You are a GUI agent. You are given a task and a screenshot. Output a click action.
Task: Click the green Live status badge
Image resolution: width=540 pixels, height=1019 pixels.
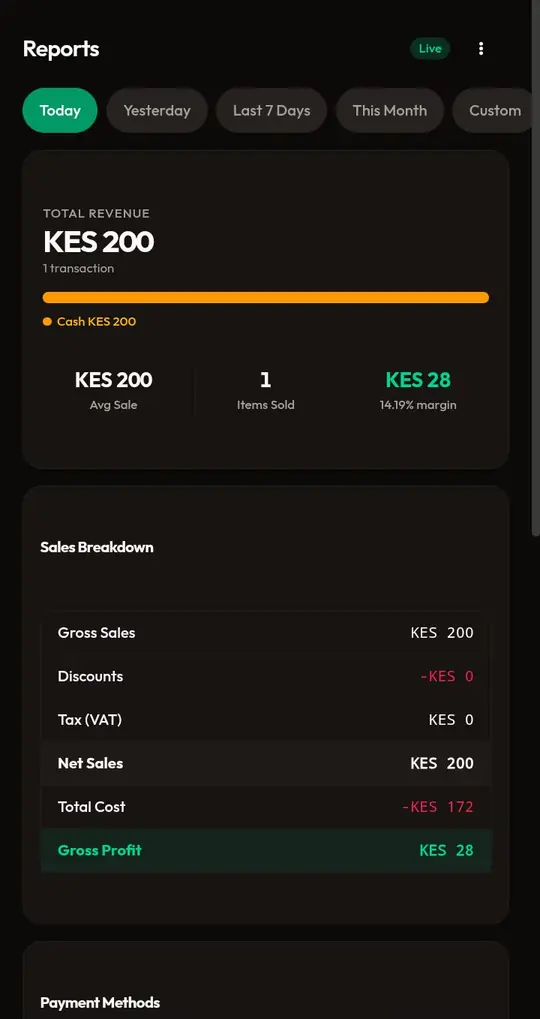point(430,49)
